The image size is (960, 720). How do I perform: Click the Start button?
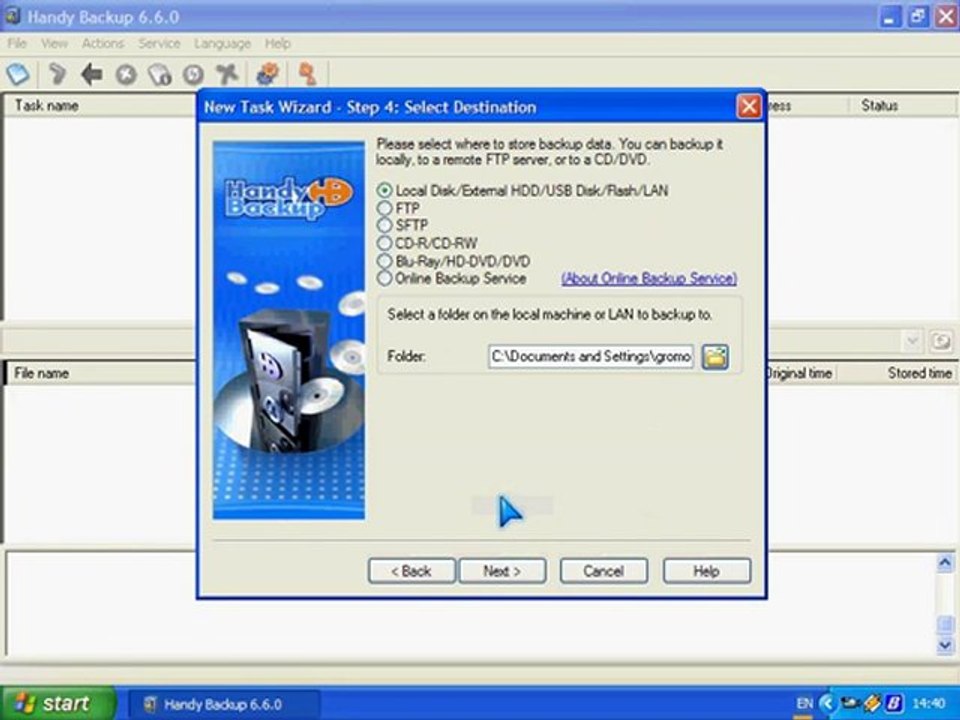pos(59,703)
